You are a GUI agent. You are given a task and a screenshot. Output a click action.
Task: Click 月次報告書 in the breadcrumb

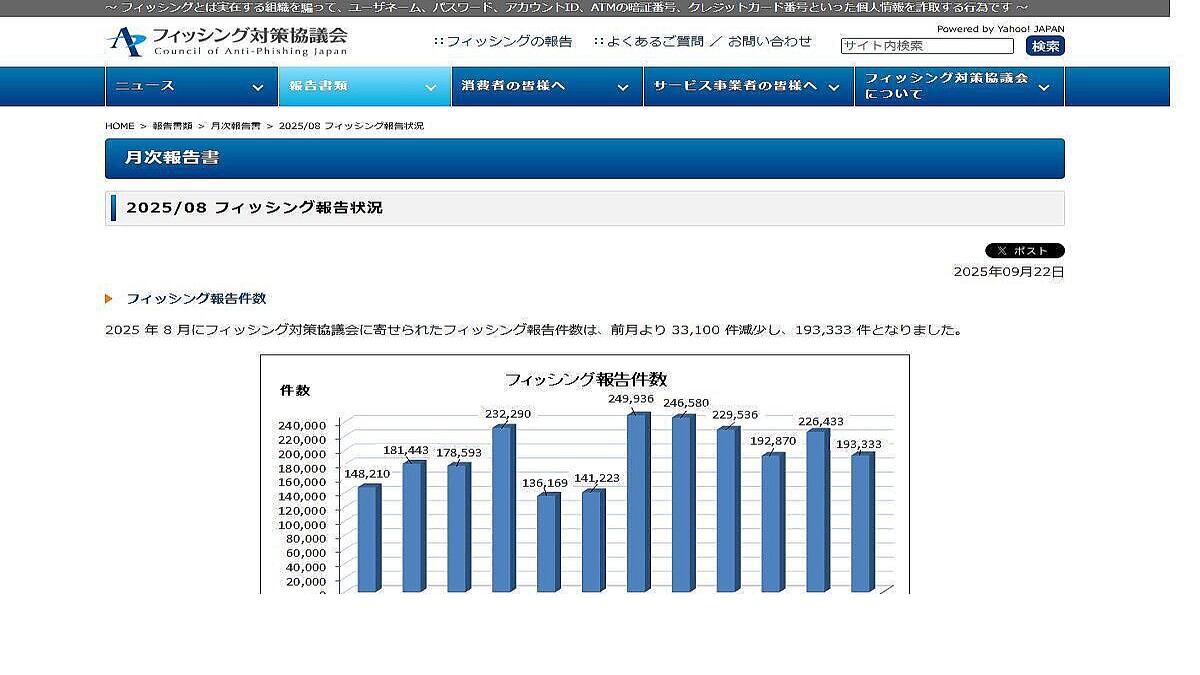coord(235,126)
